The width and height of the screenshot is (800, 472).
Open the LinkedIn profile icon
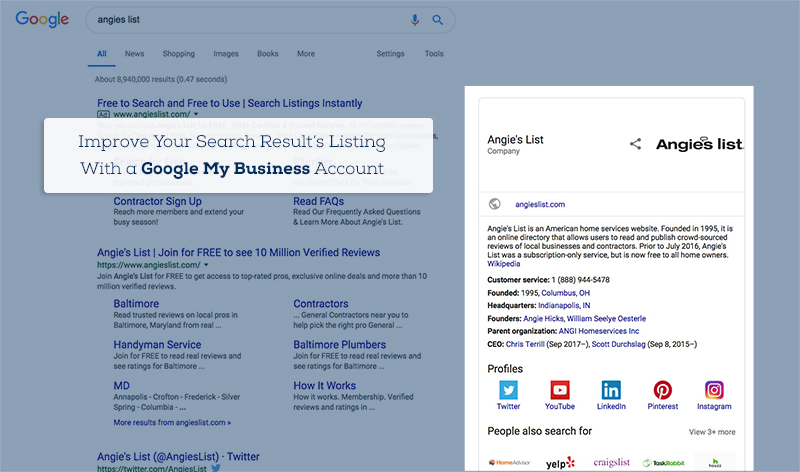coord(611,390)
